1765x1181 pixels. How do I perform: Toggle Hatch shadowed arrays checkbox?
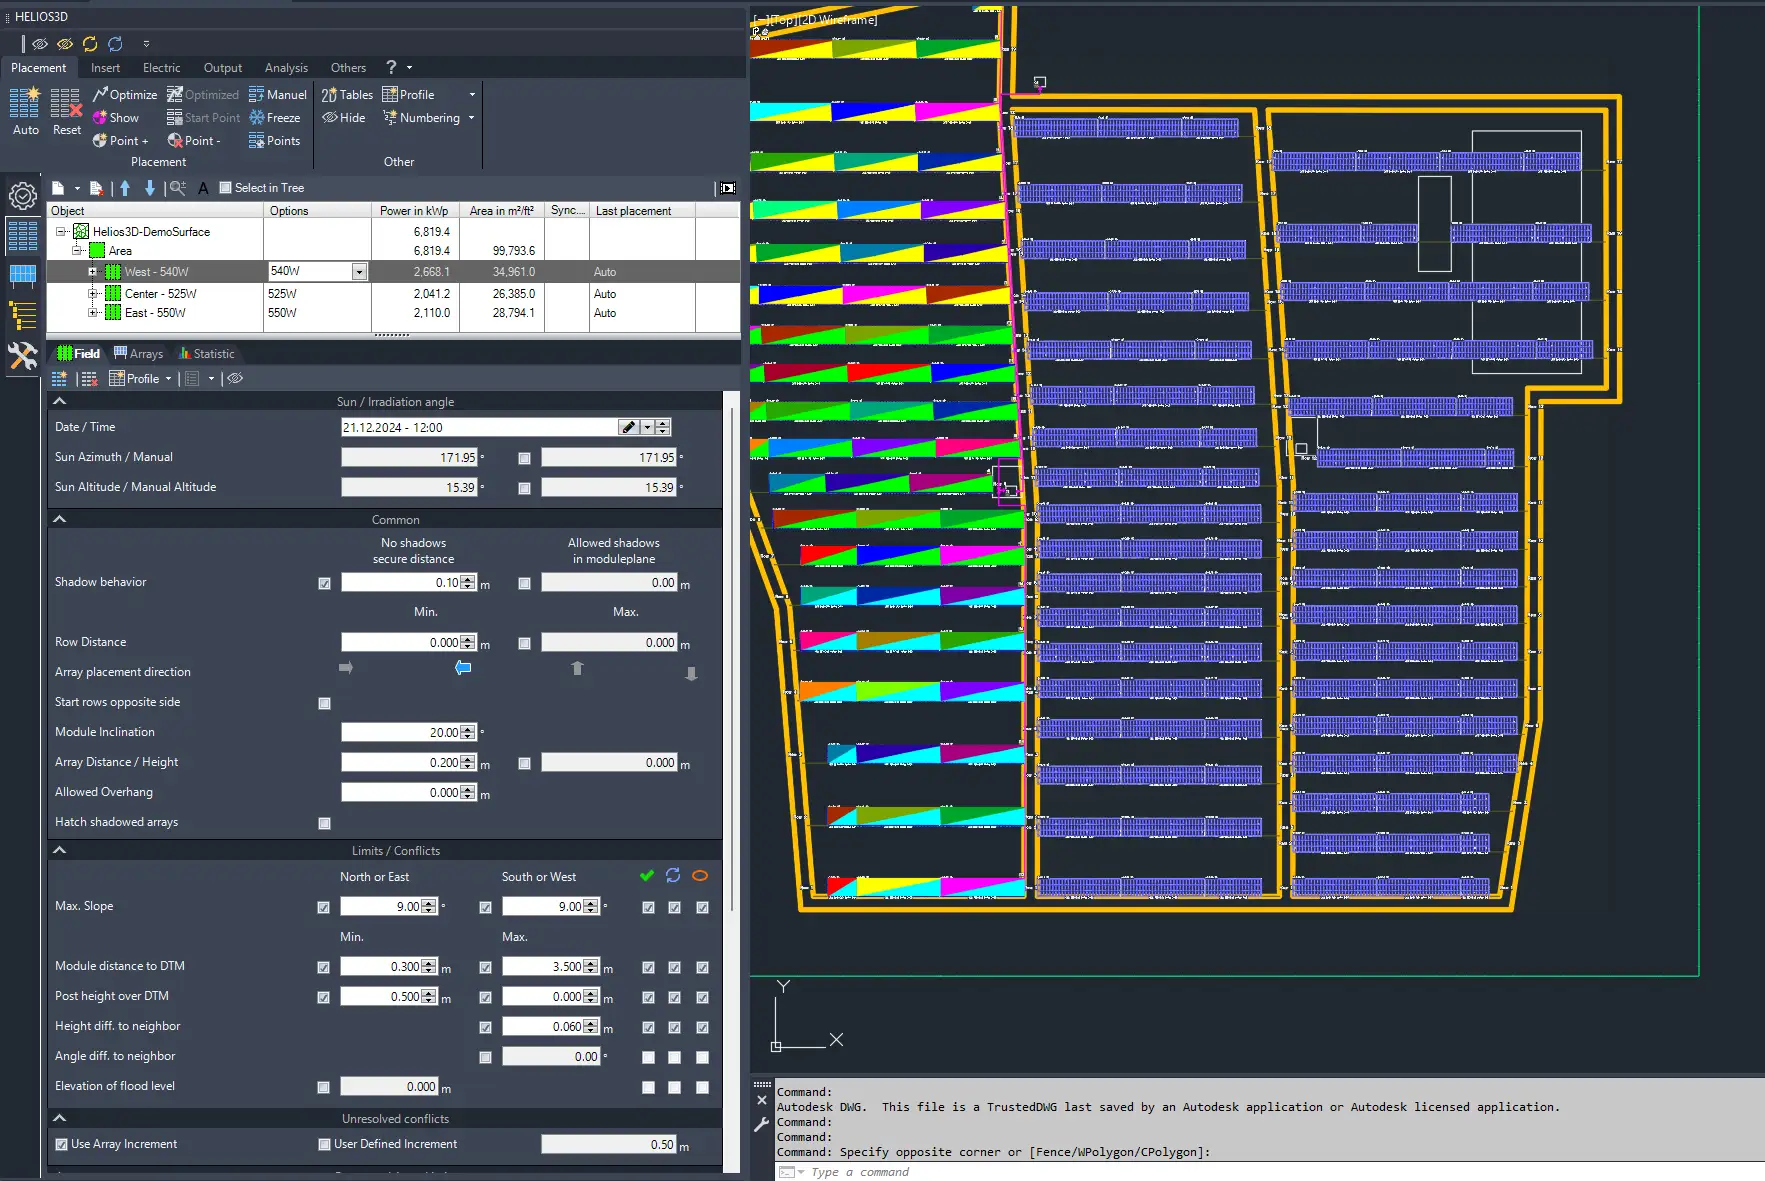pos(324,823)
